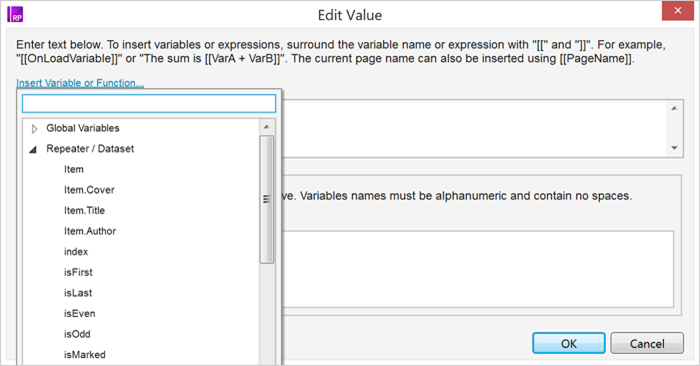Image resolution: width=700 pixels, height=366 pixels.
Task: Select the Item.Author entry
Action: 90,231
